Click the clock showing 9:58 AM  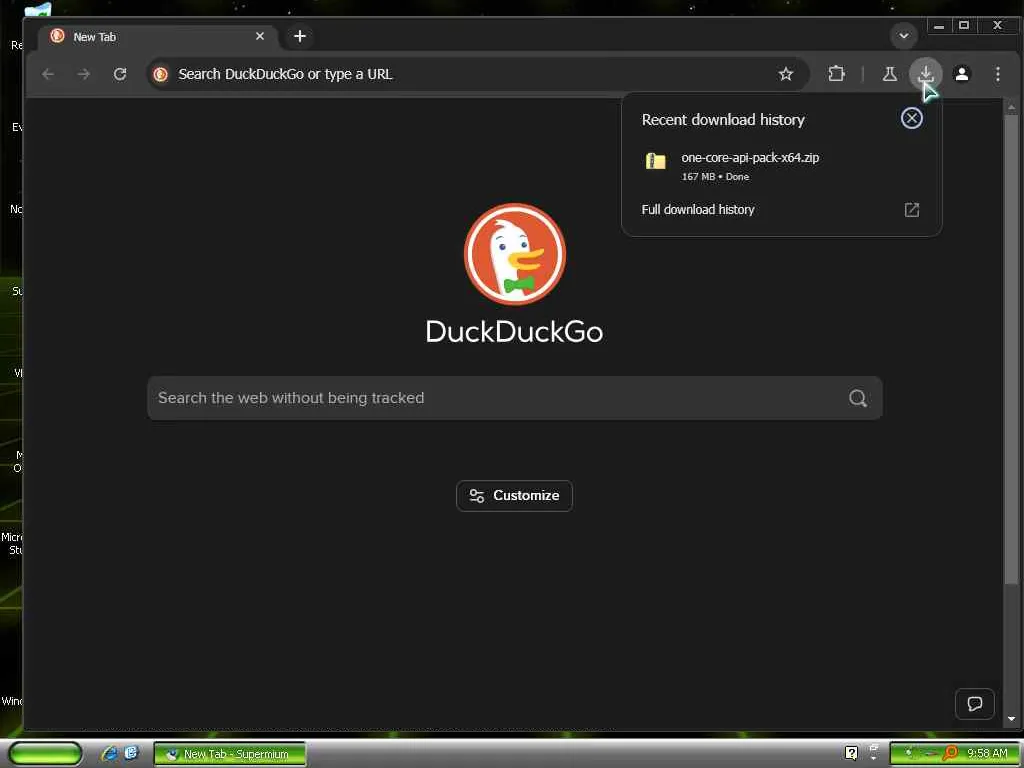click(x=987, y=754)
